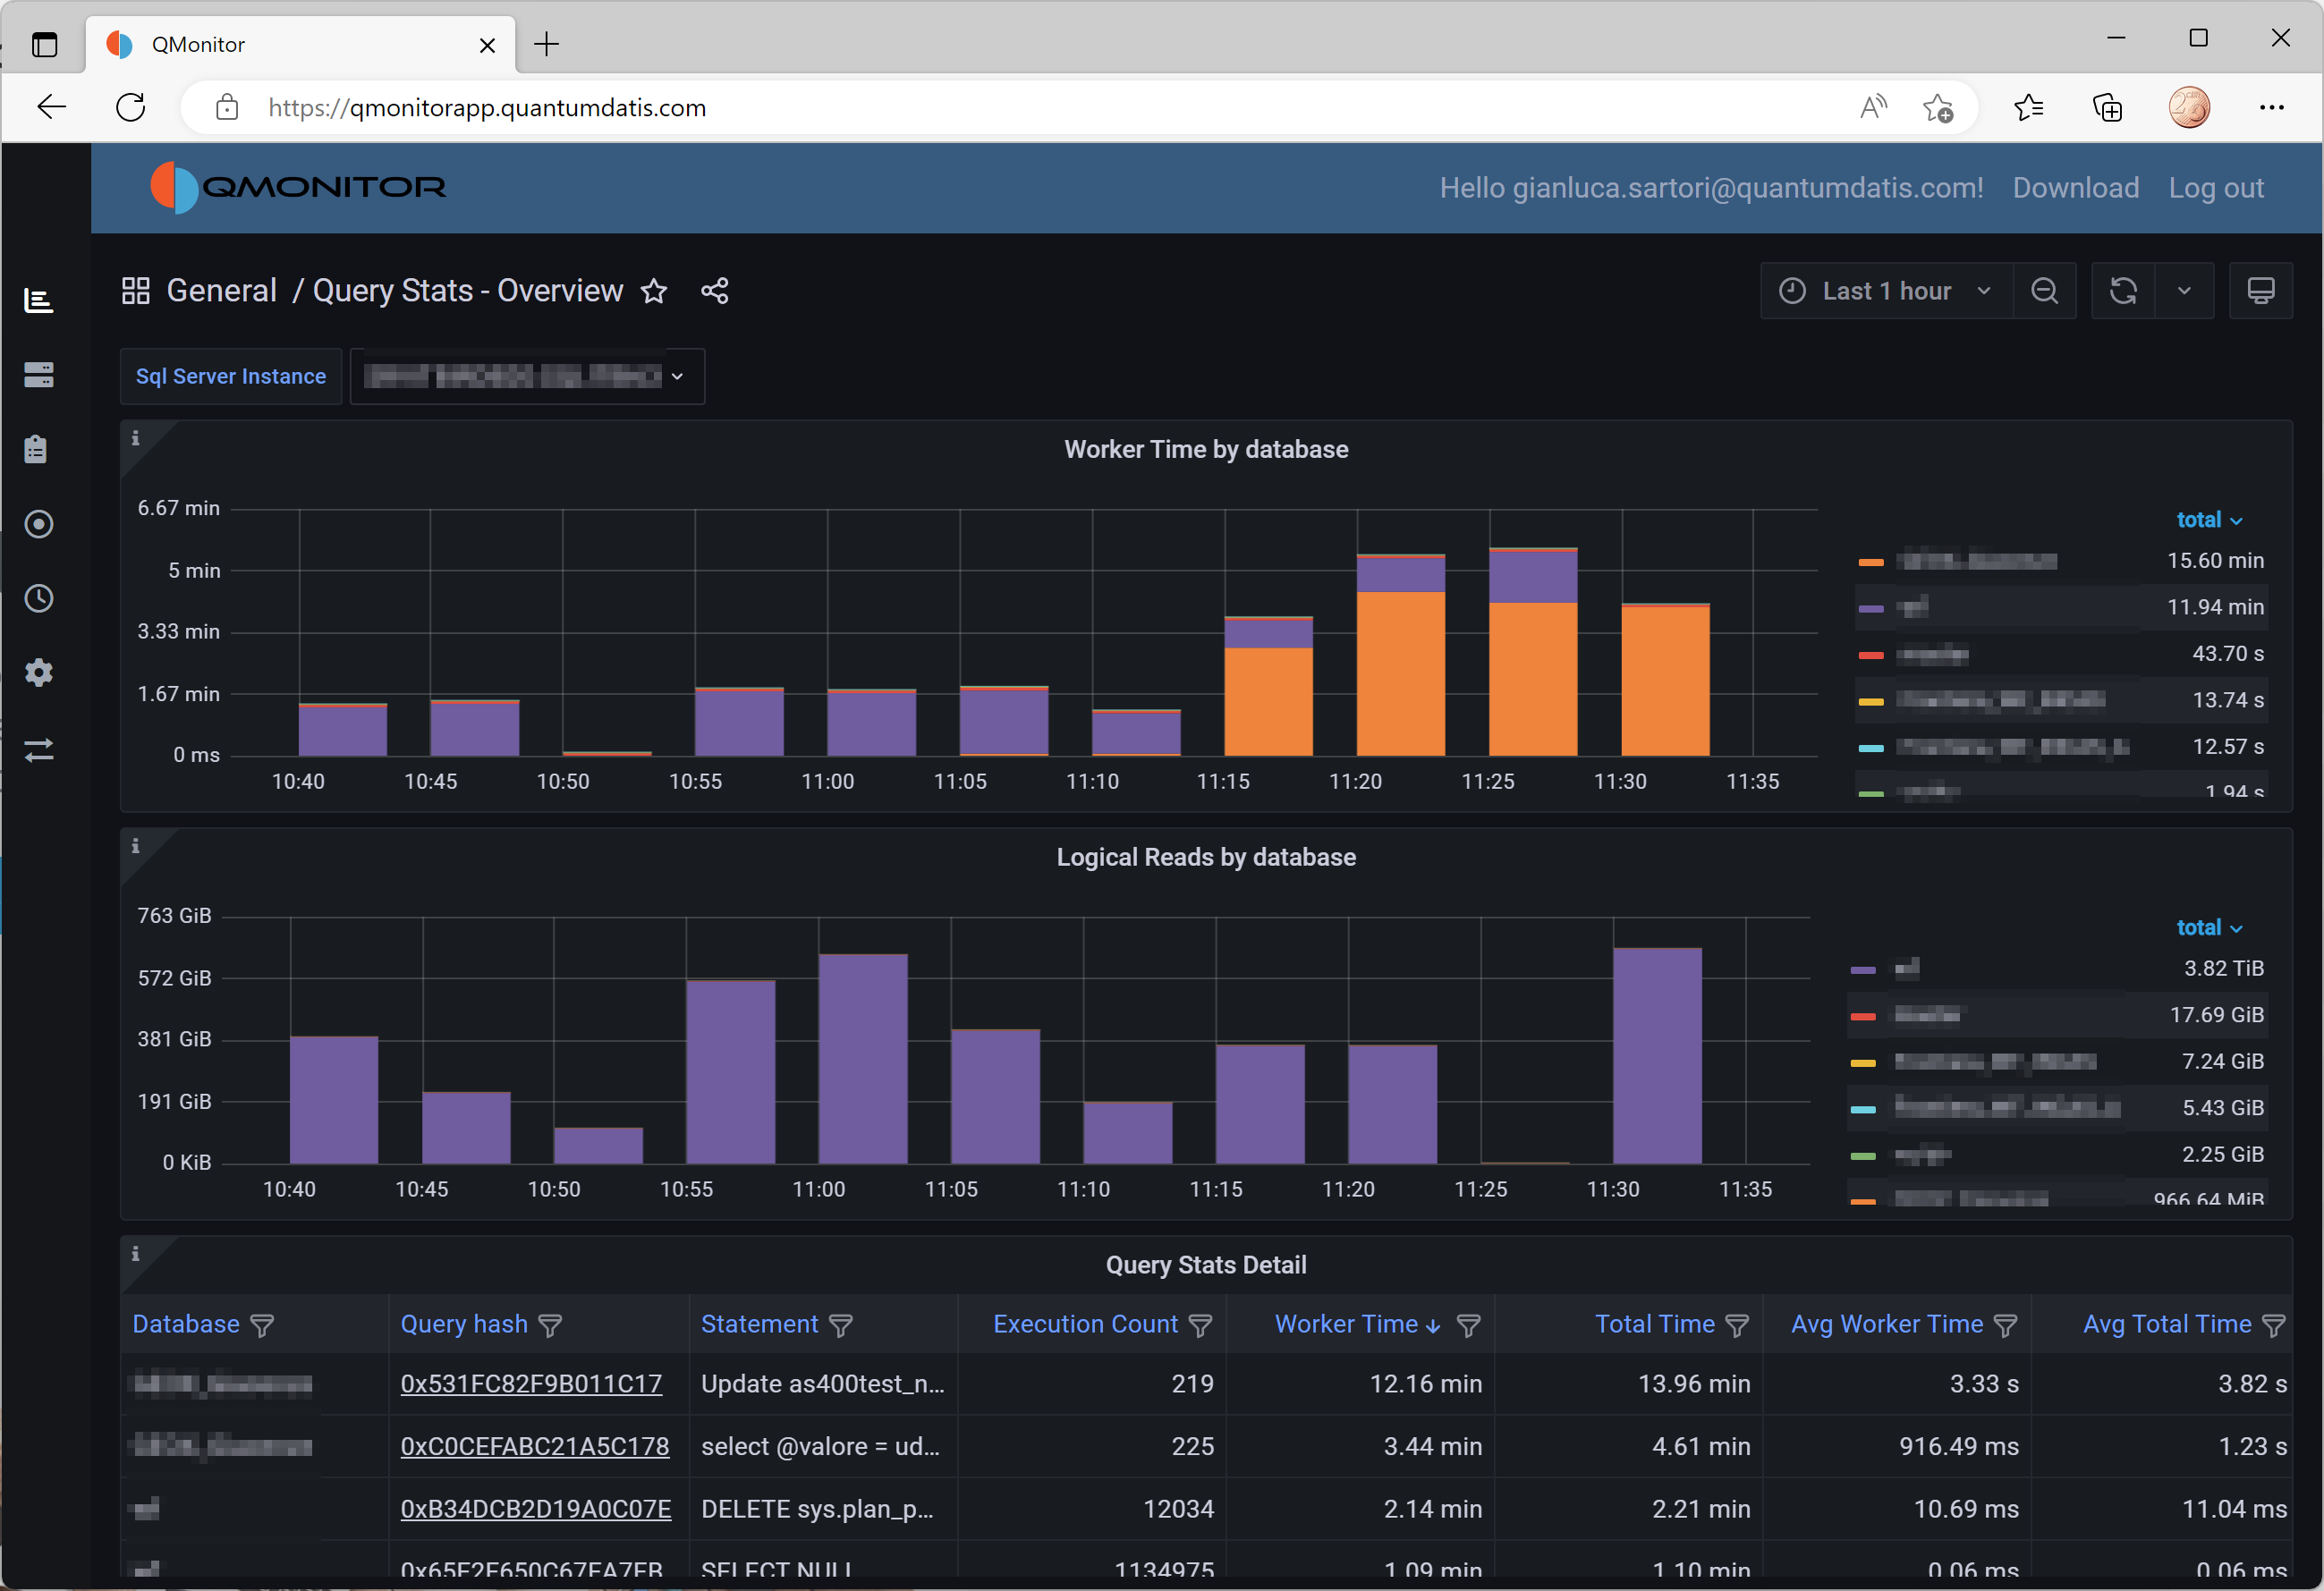
Task: Toggle the Database column filter
Action: pyautogui.click(x=262, y=1325)
